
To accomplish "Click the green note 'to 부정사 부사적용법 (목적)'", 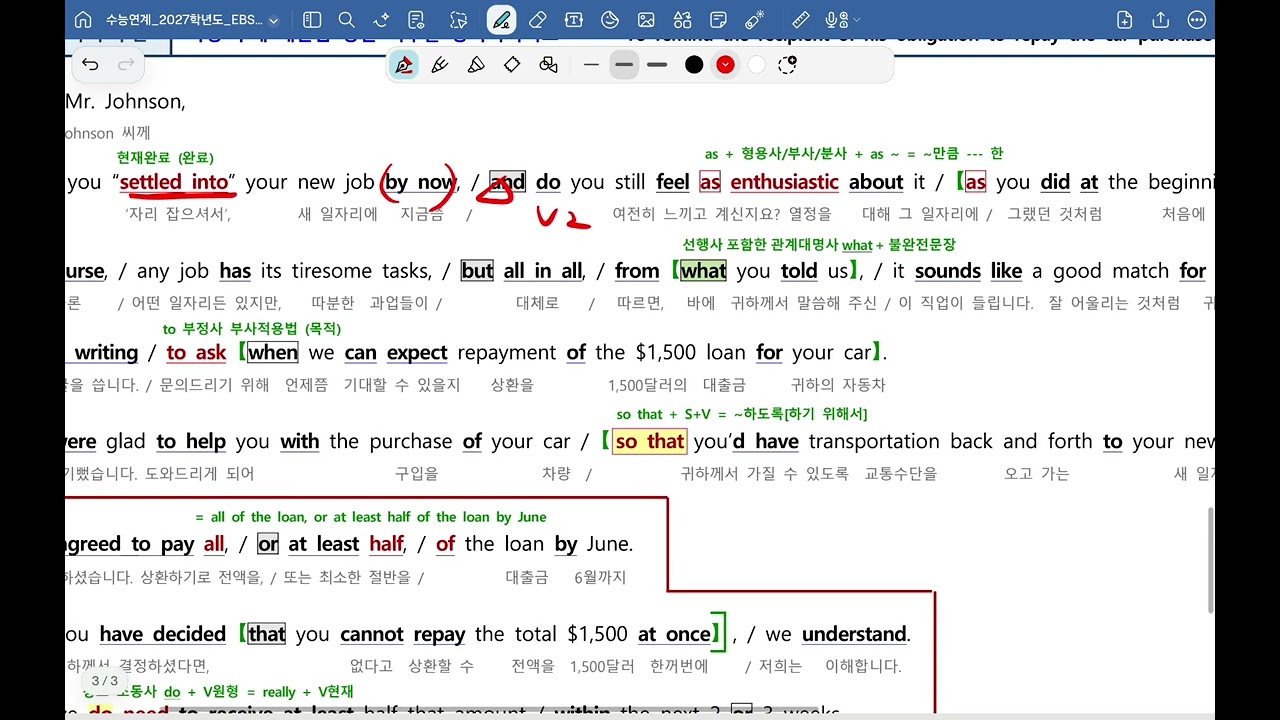I will (x=252, y=328).
